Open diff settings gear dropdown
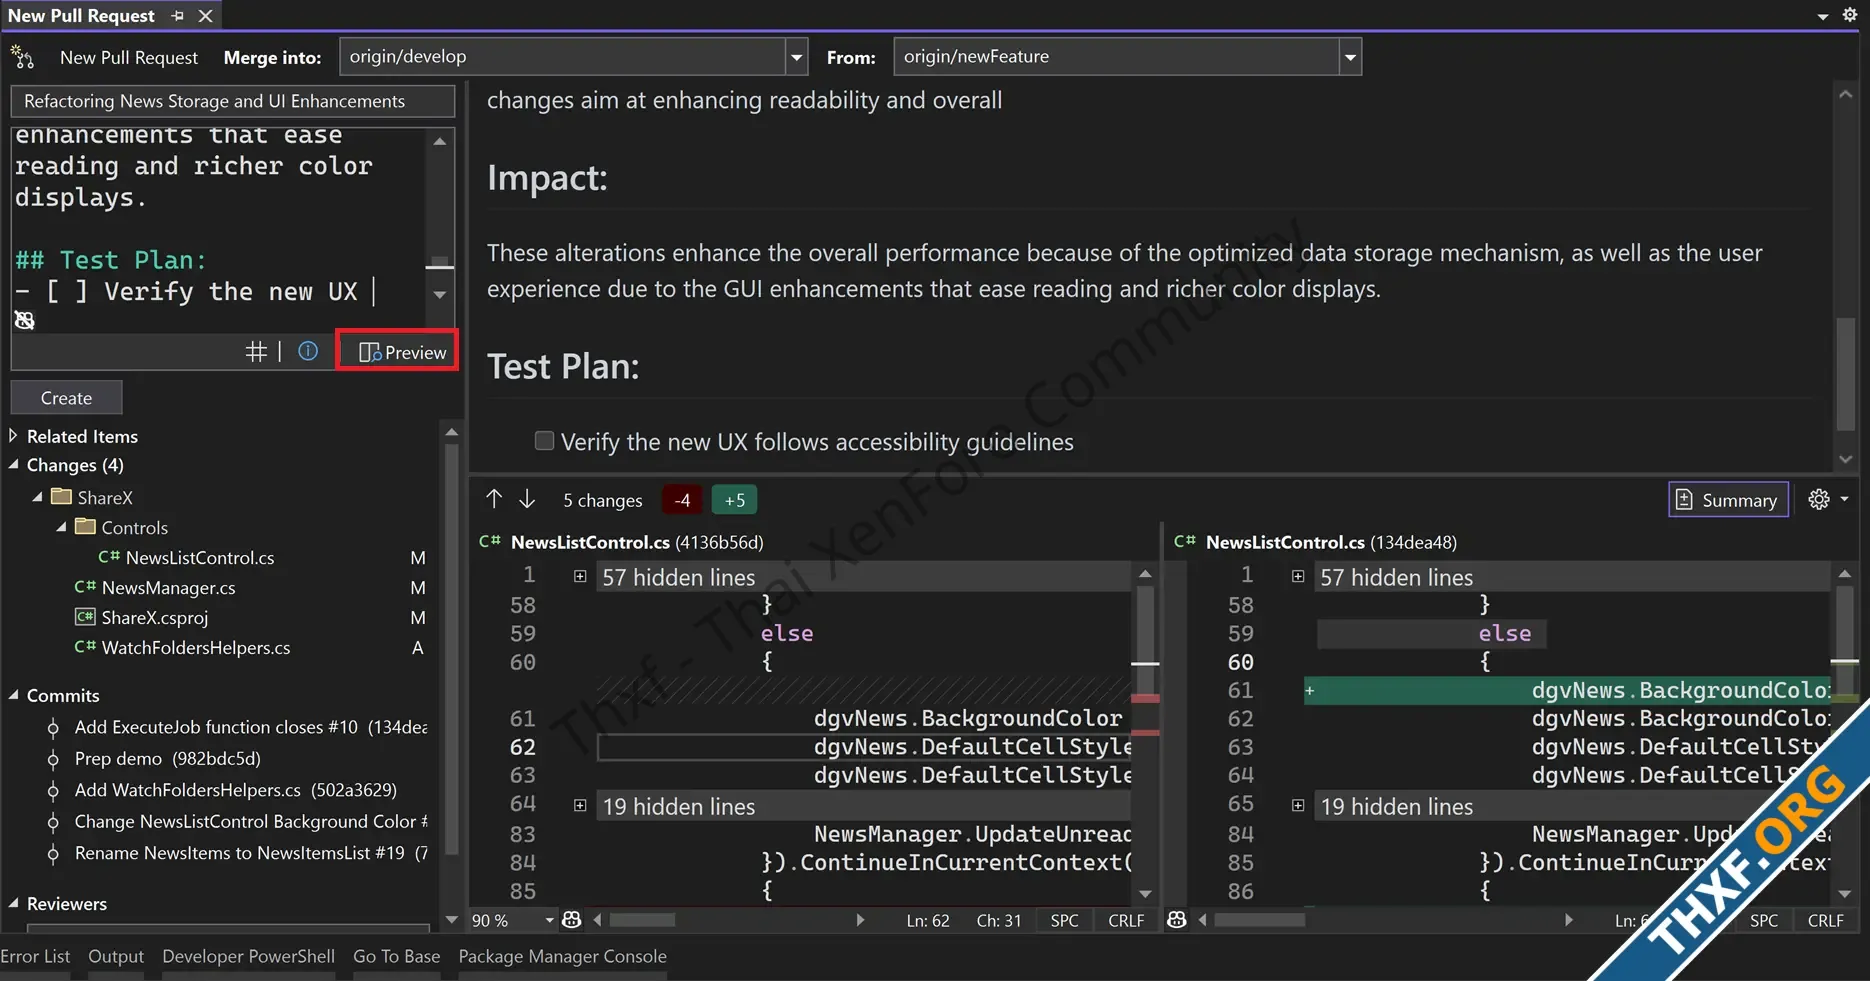 (1828, 499)
